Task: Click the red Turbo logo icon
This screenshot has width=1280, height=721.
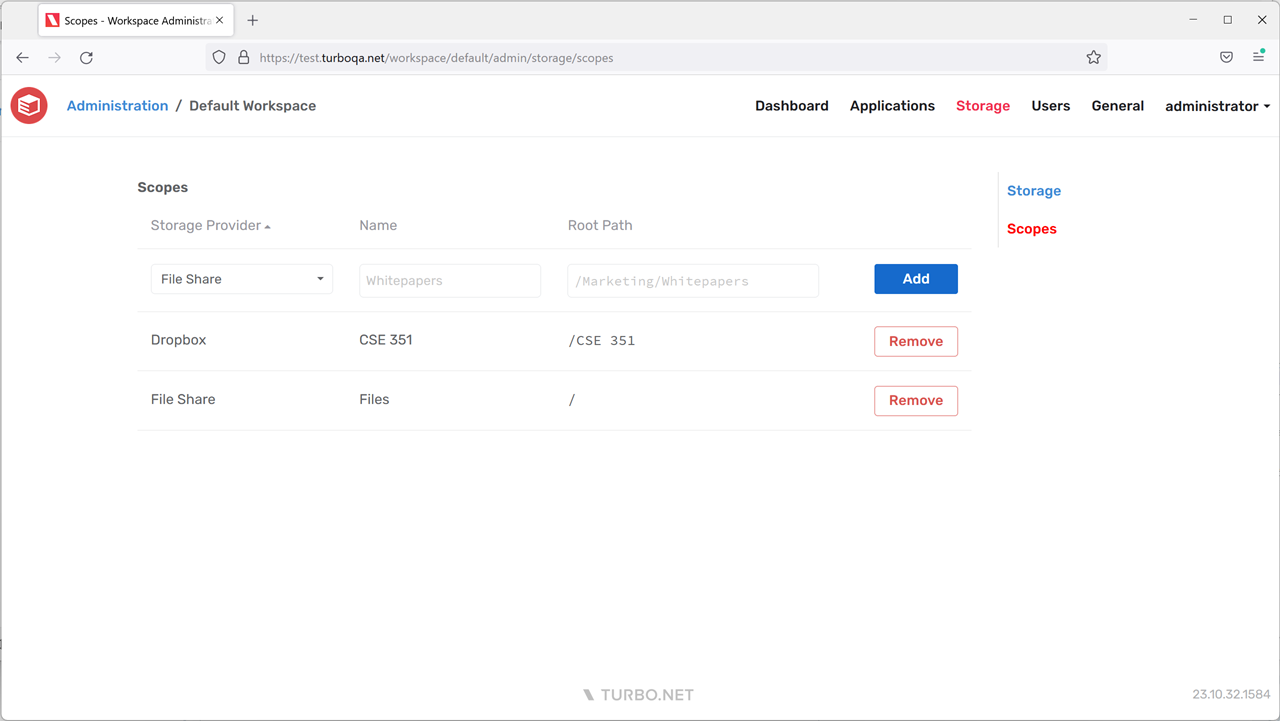Action: (x=29, y=106)
